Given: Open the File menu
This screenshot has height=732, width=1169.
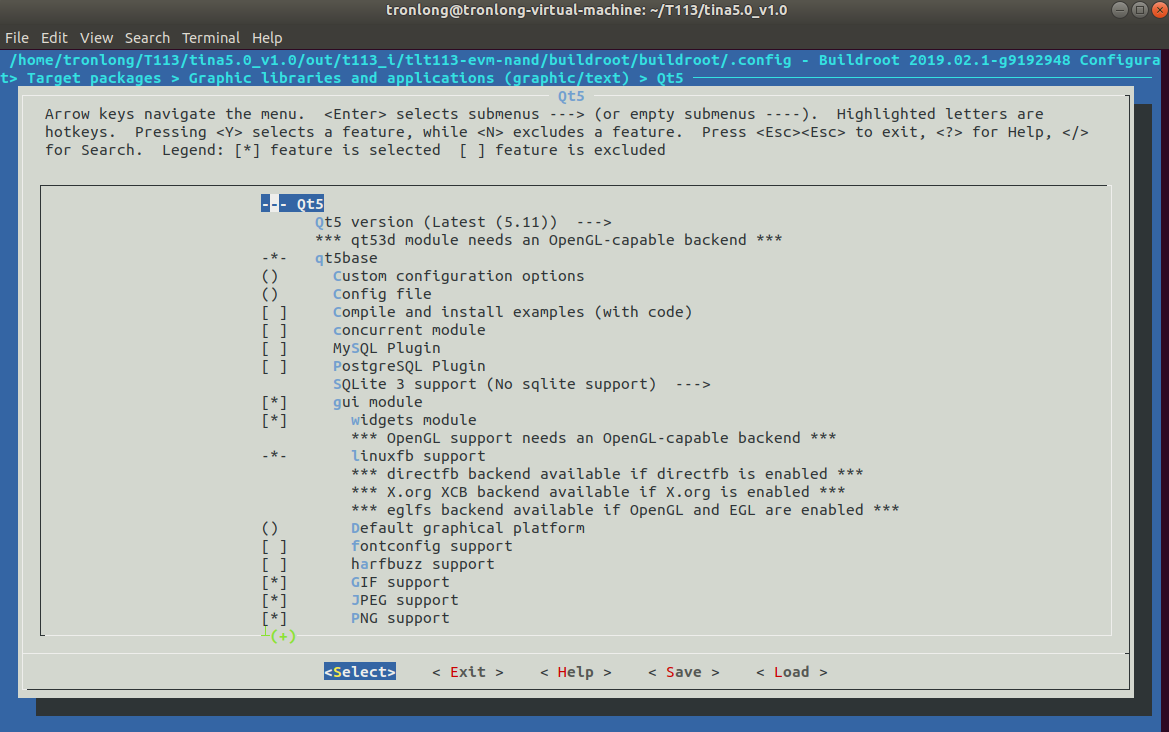Looking at the screenshot, I should [x=16, y=37].
